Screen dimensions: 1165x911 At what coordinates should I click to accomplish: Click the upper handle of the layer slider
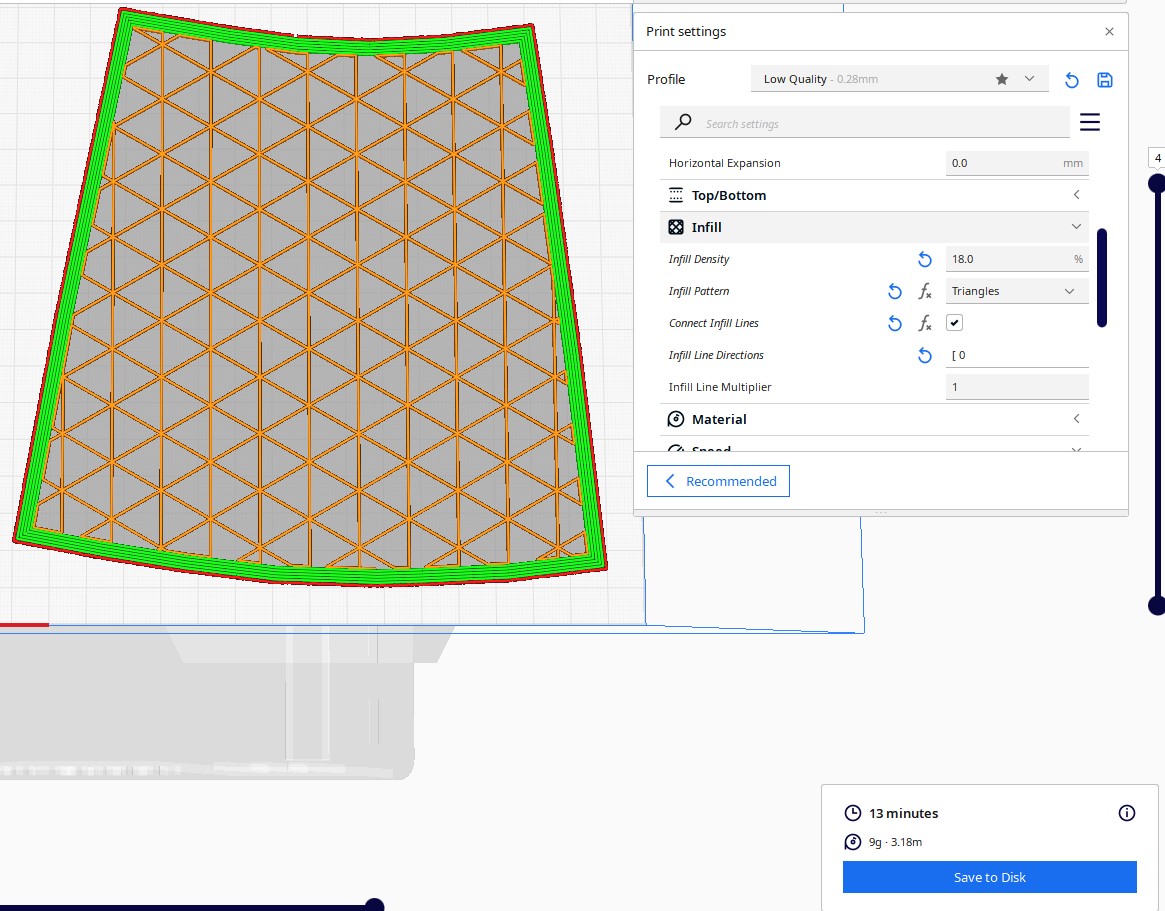1157,184
